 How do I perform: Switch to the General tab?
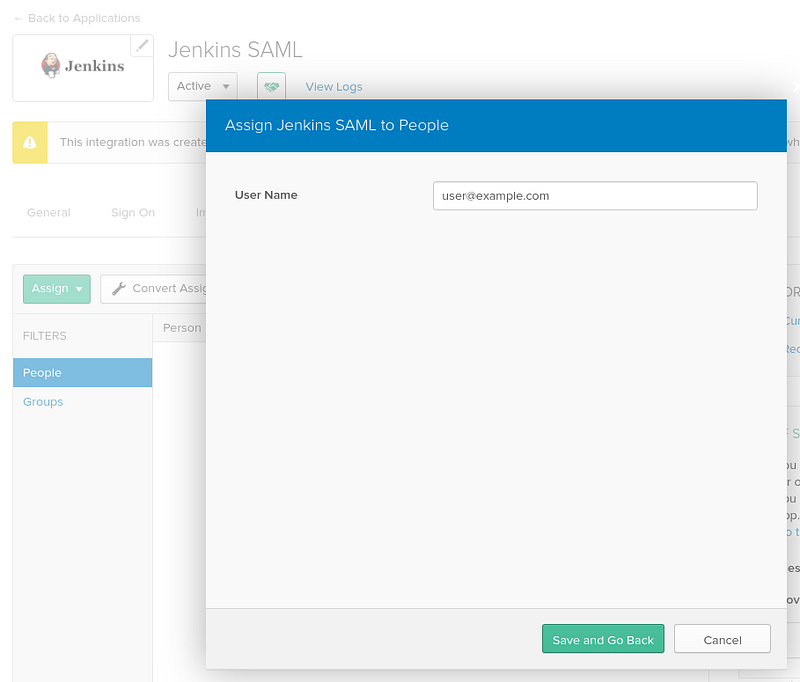(x=48, y=213)
